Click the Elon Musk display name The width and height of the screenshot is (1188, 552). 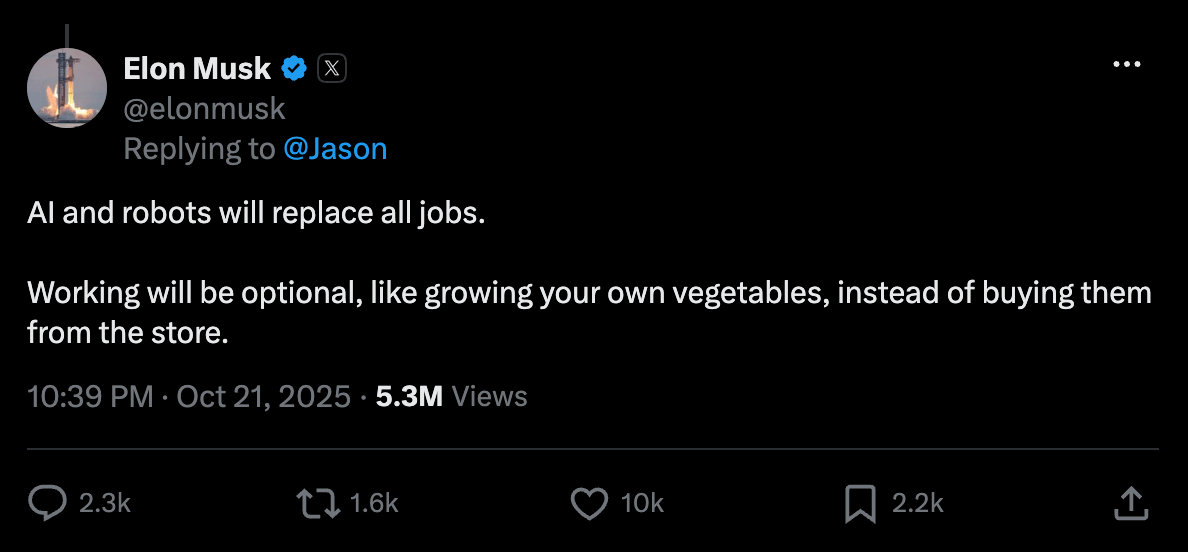click(196, 69)
